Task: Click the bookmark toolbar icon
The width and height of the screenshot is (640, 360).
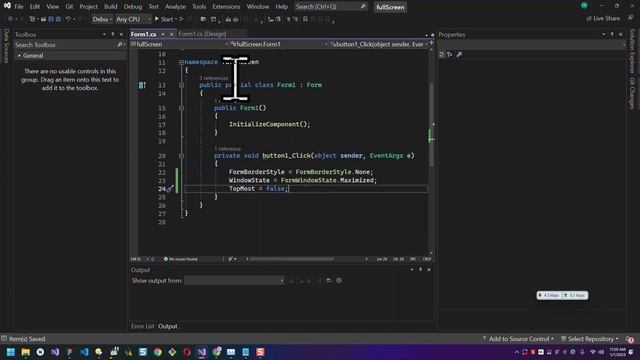Action: click(305, 19)
